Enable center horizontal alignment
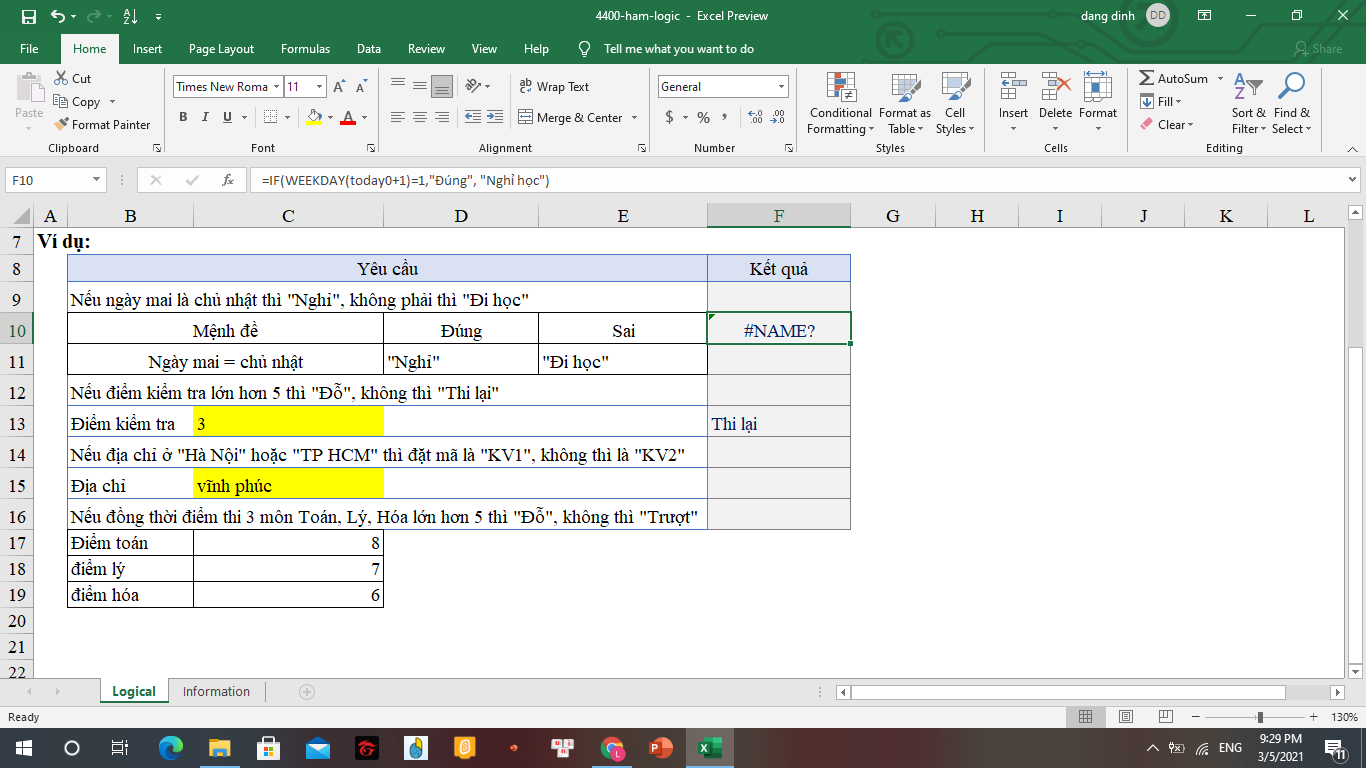 (419, 117)
